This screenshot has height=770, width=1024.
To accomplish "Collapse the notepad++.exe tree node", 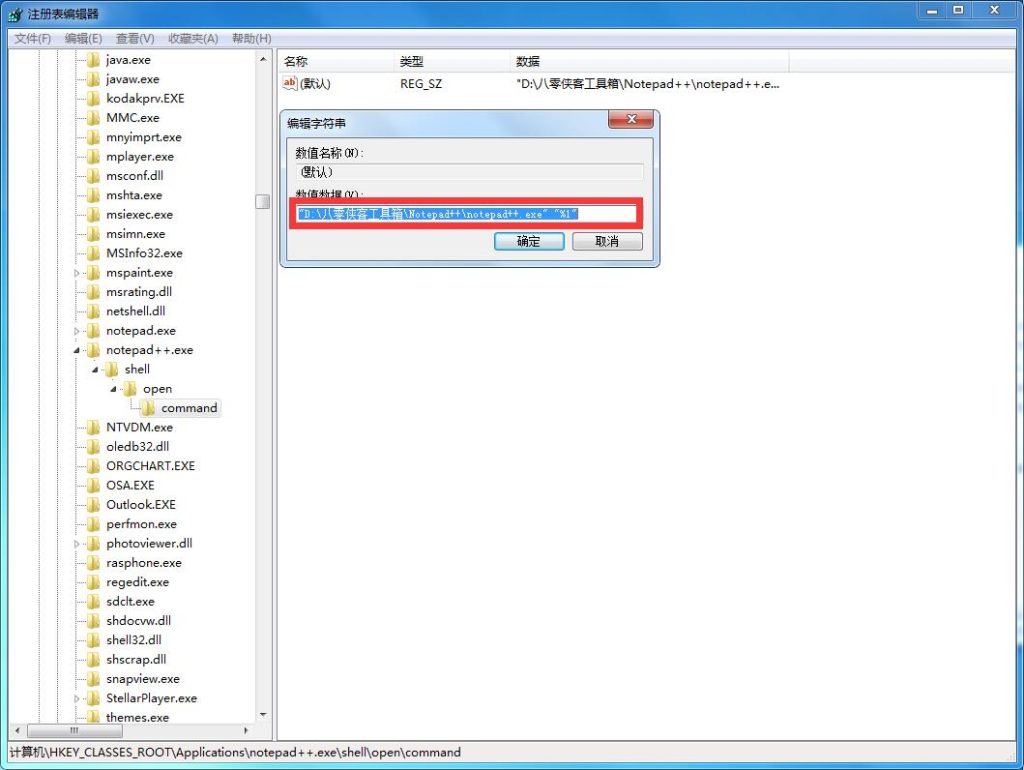I will 76,350.
